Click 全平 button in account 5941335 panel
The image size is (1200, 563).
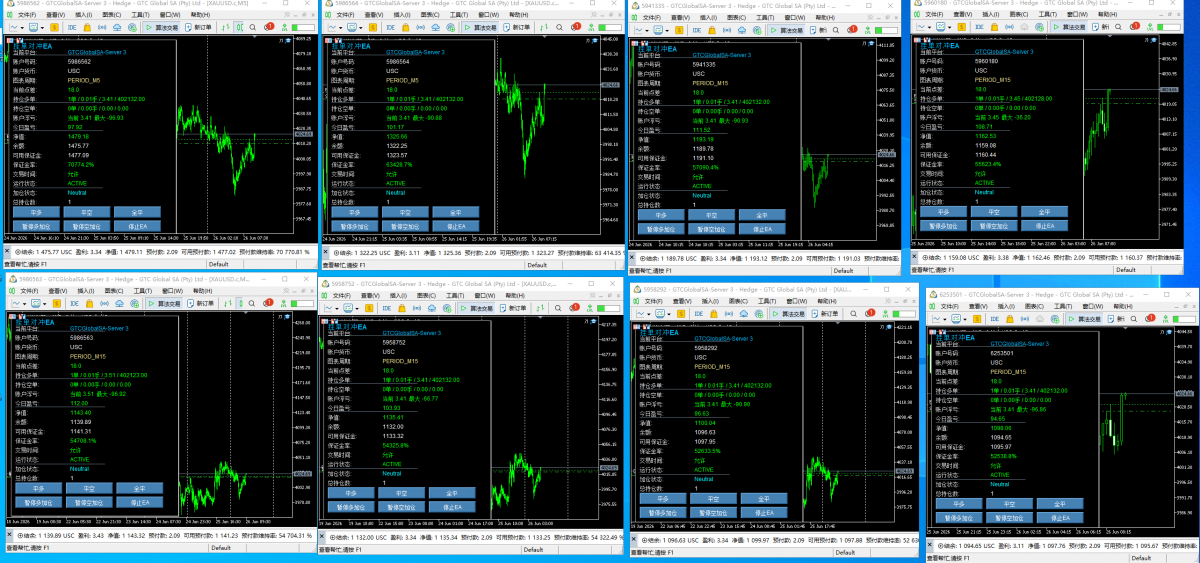click(764, 215)
